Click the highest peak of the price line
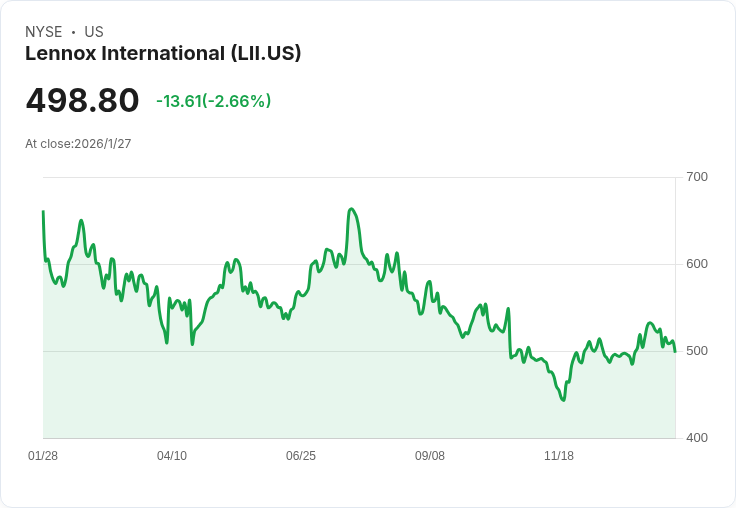This screenshot has height=508, width=736. click(351, 209)
